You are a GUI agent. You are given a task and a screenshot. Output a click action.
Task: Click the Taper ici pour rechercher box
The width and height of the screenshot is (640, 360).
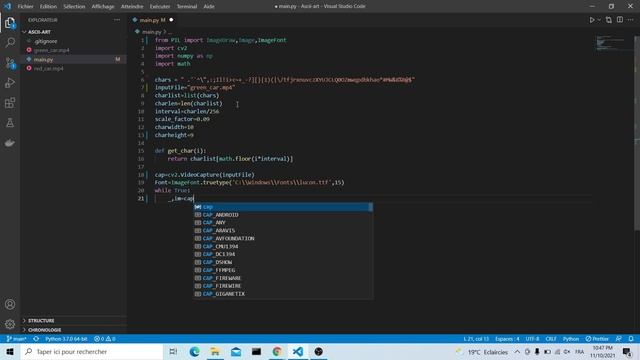92,351
